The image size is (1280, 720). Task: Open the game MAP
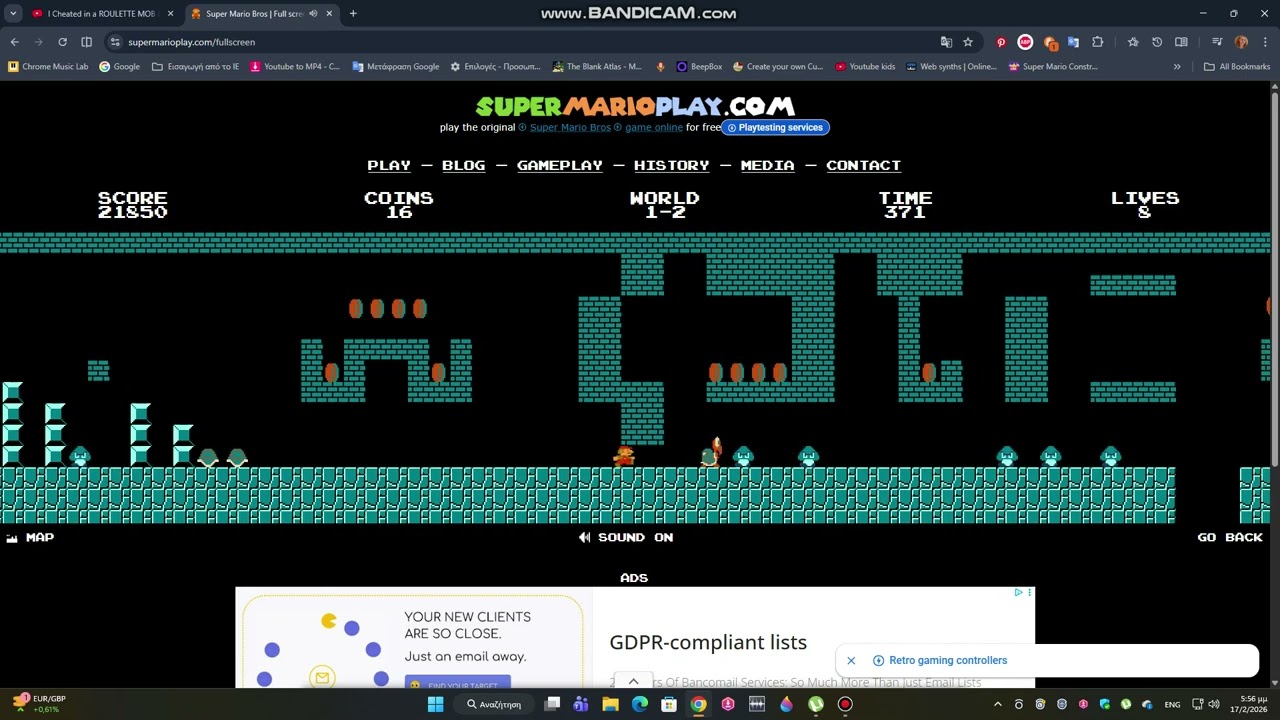click(30, 537)
